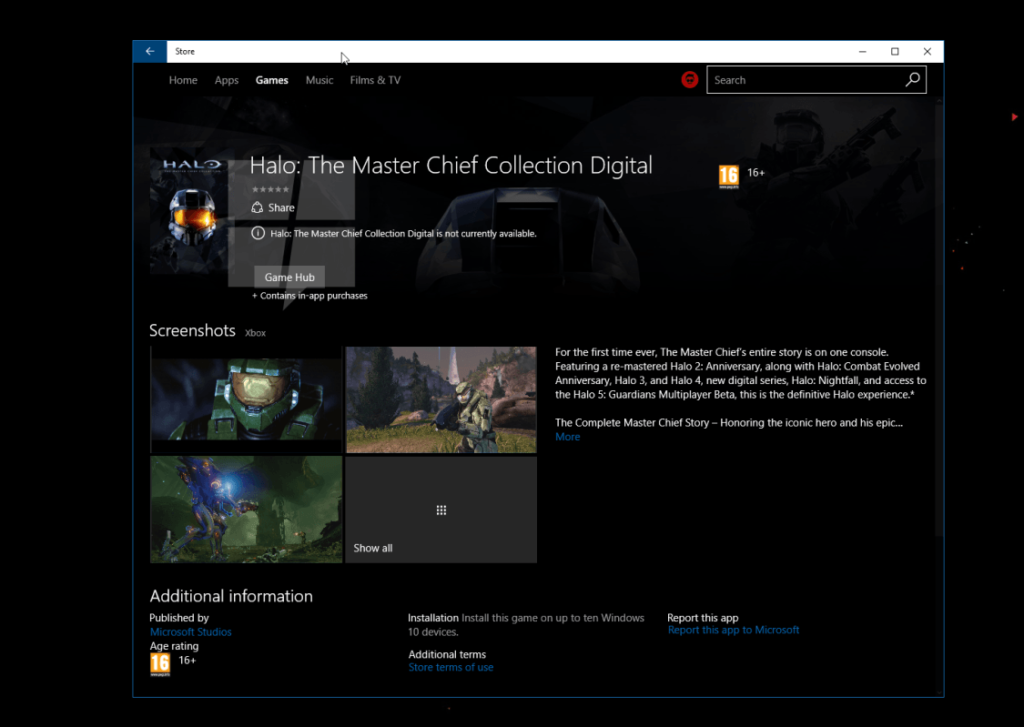Open the Game Hub
Screen dimensions: 1024x727
(x=288, y=277)
